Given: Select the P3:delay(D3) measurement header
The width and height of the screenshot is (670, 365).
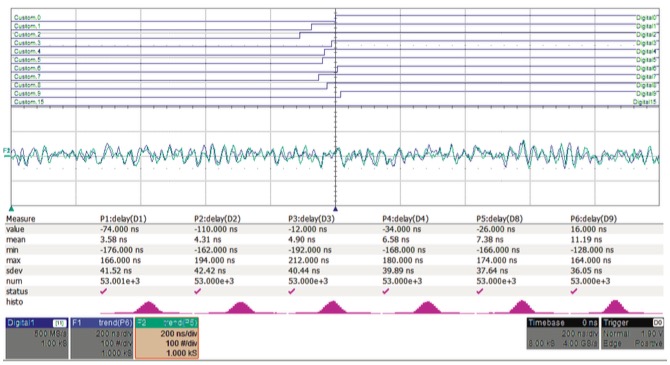Looking at the screenshot, I should pyautogui.click(x=311, y=219).
